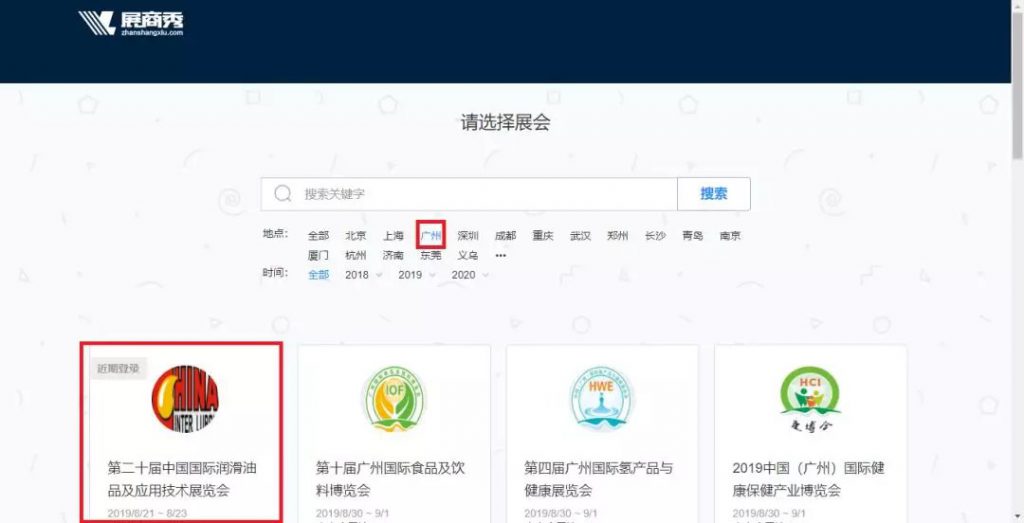Filter exhibitions by 北京
Viewport: 1024px width, 523px height.
point(356,236)
